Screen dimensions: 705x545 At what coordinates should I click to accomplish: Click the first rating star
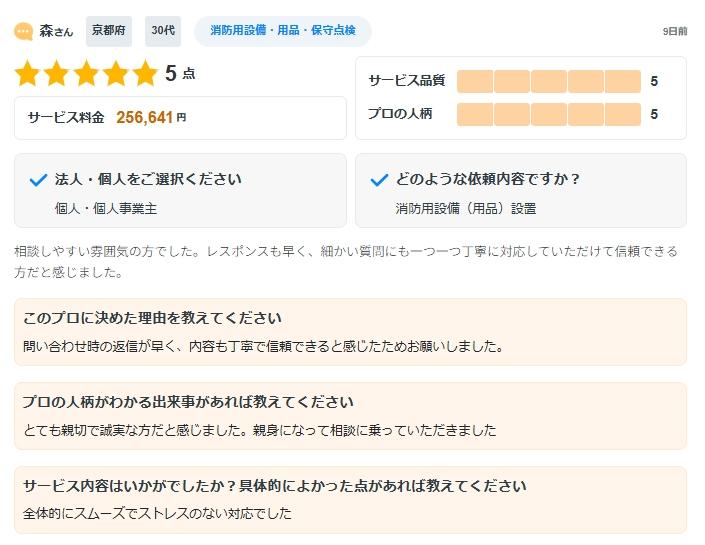pyautogui.click(x=28, y=73)
